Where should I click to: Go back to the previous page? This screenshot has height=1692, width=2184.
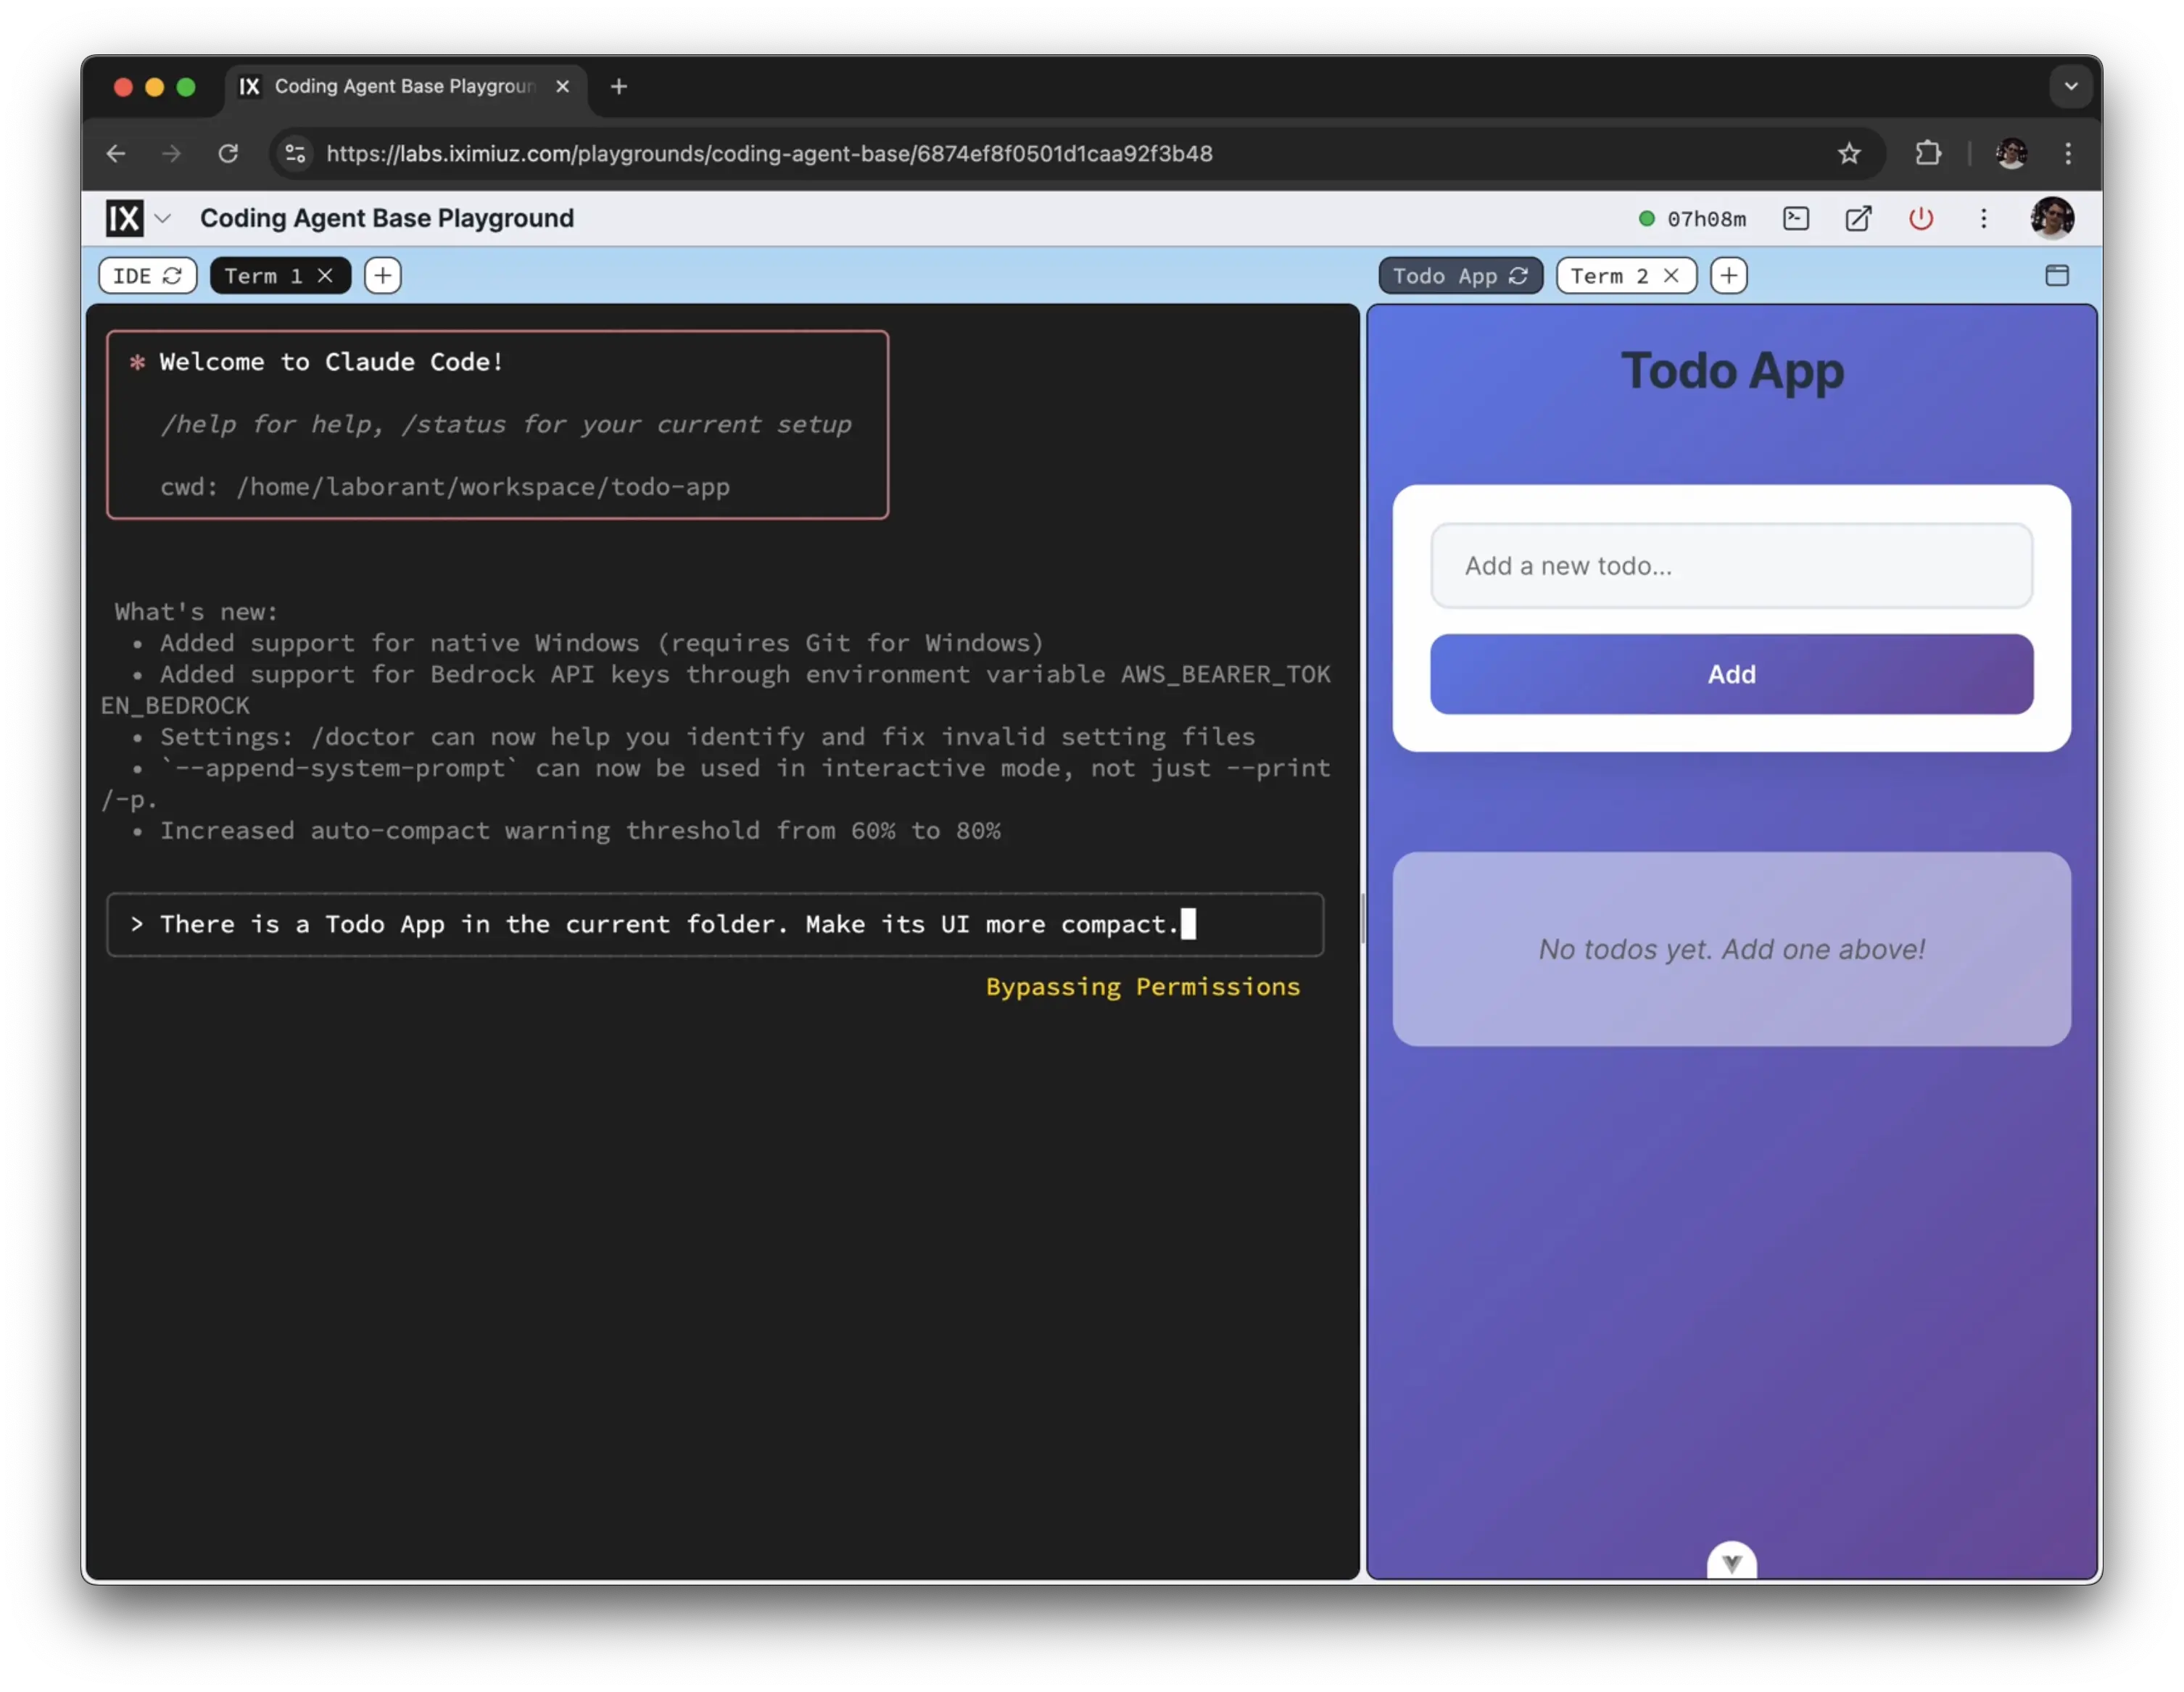116,153
